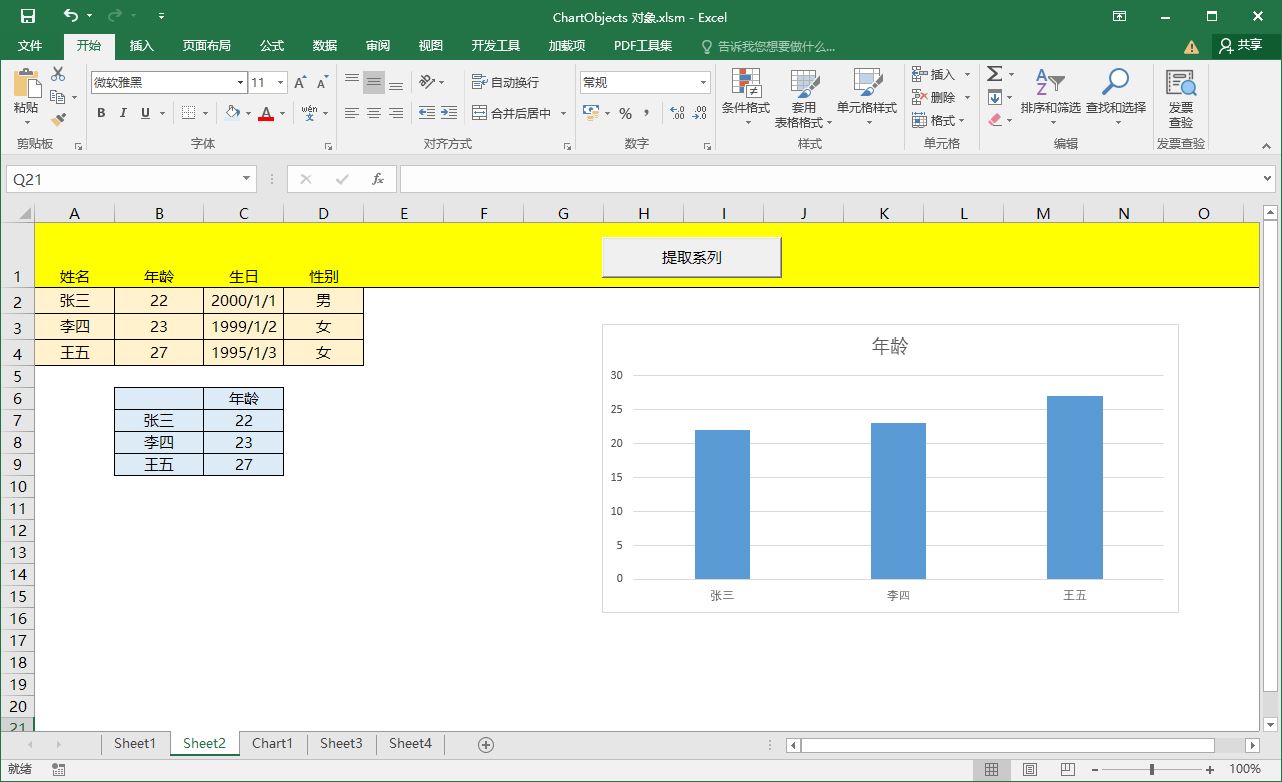The image size is (1282, 782).
Task: Open the 插入 ribbon tab
Action: point(142,46)
